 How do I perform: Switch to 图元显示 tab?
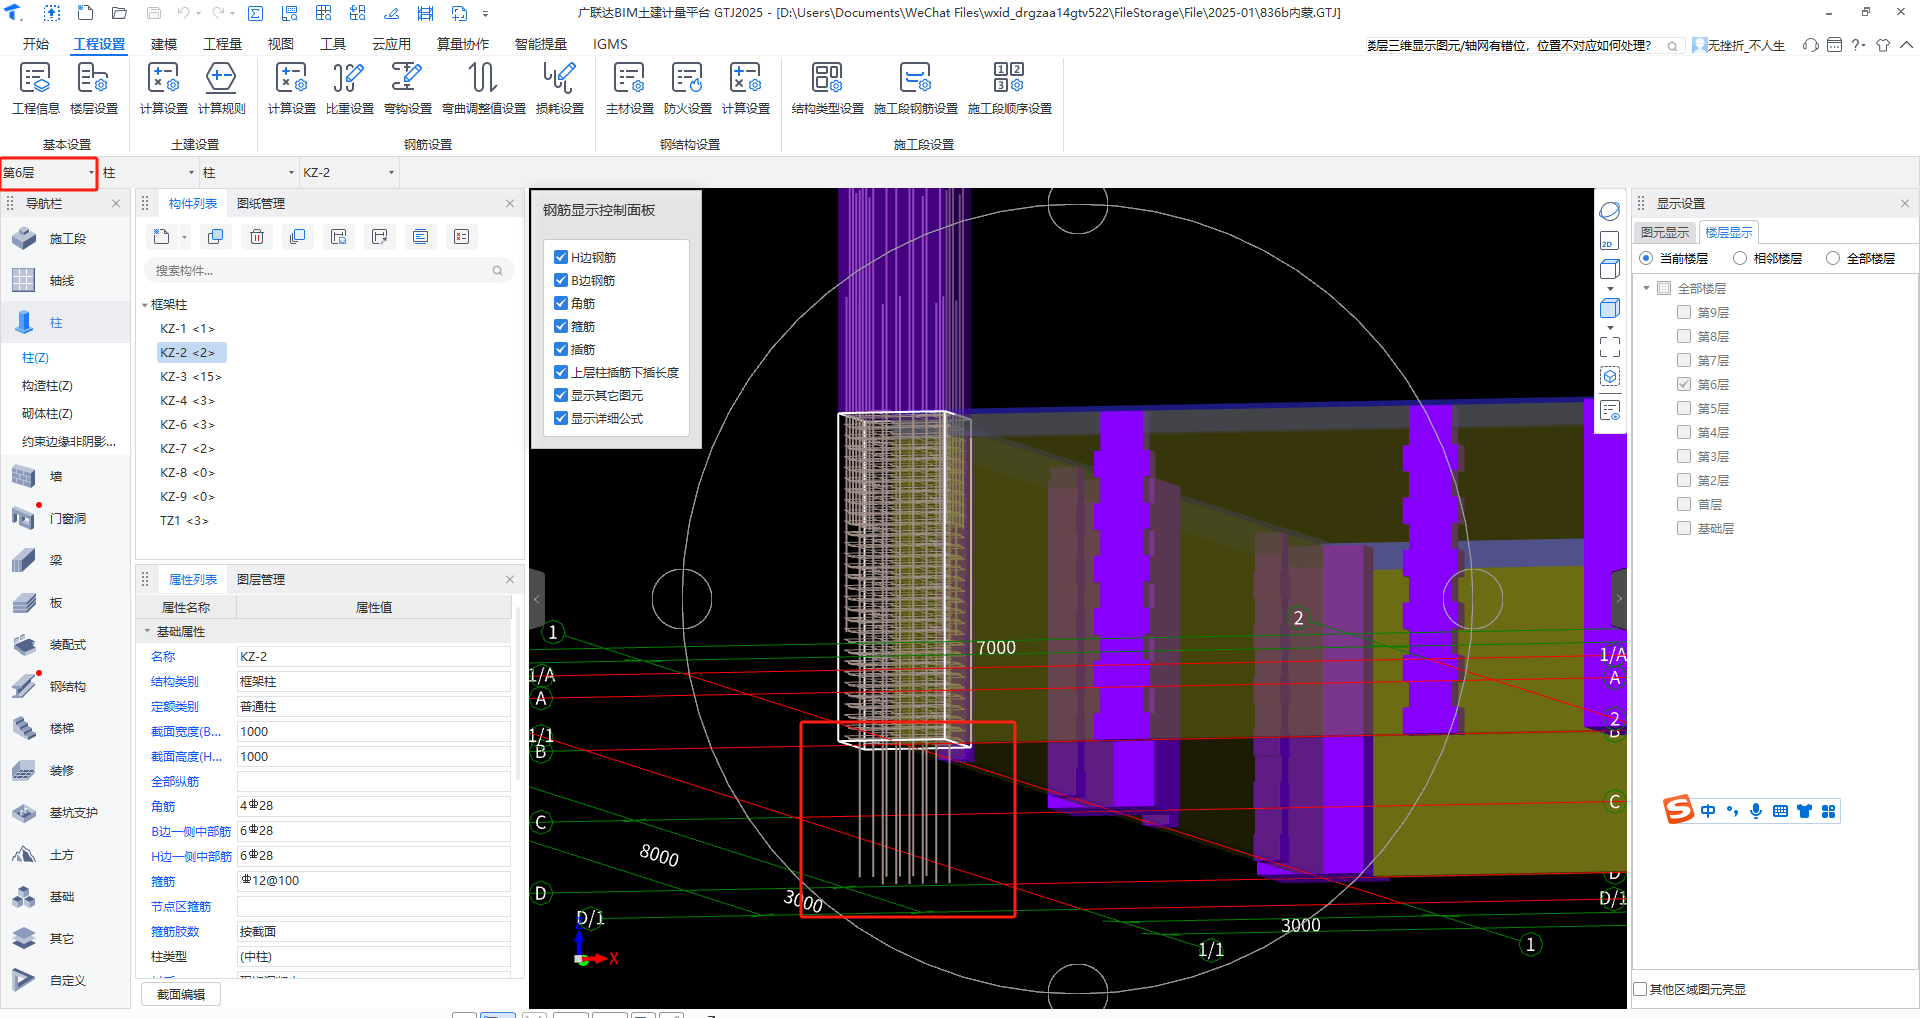click(x=1665, y=232)
